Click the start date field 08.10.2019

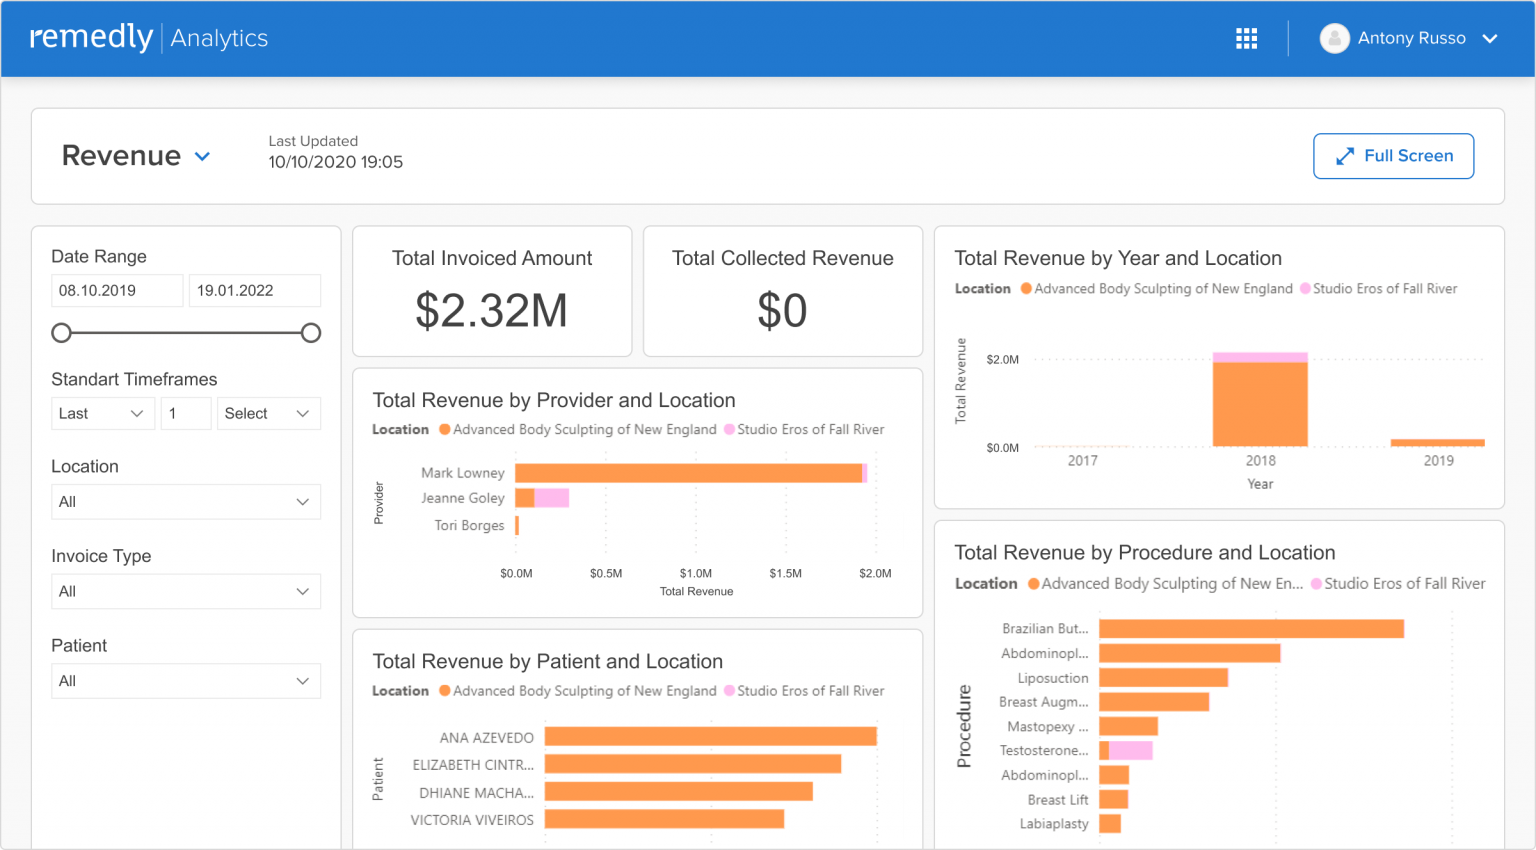(x=117, y=291)
